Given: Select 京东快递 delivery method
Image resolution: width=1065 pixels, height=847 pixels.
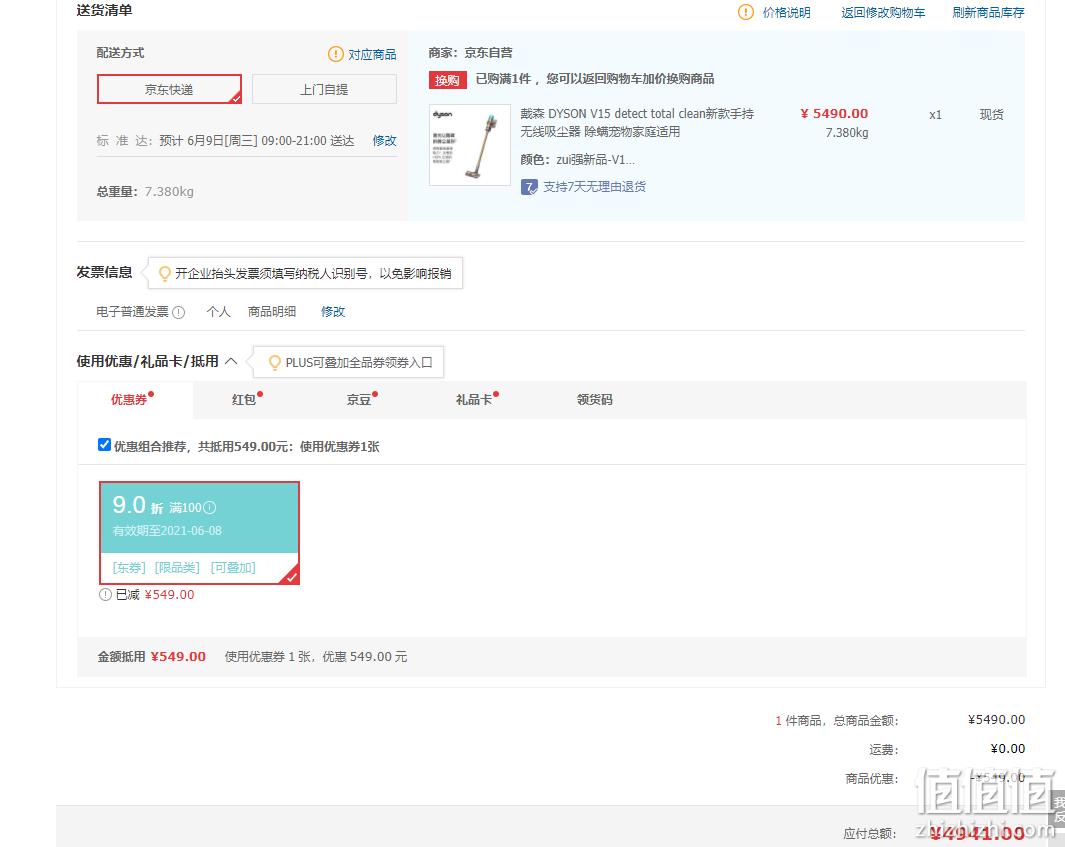Looking at the screenshot, I should (169, 89).
